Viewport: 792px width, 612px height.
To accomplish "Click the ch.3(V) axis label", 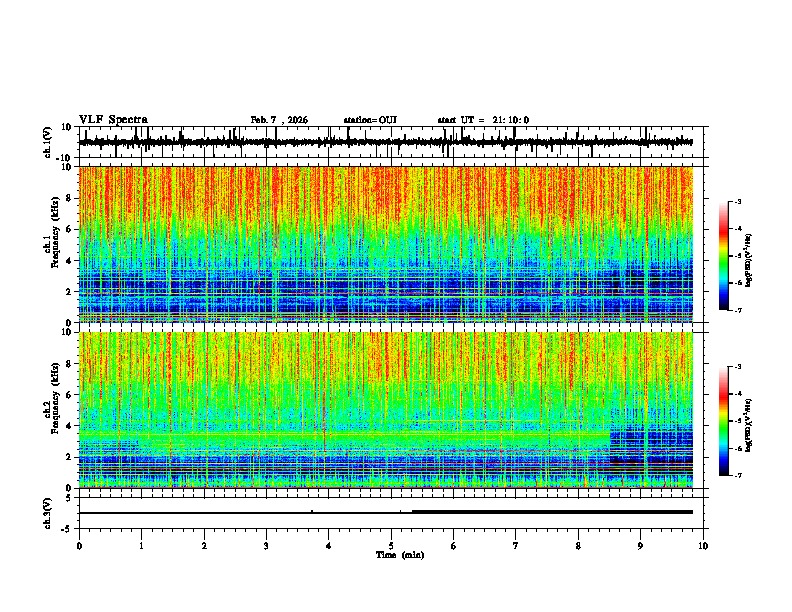I will coord(48,513).
